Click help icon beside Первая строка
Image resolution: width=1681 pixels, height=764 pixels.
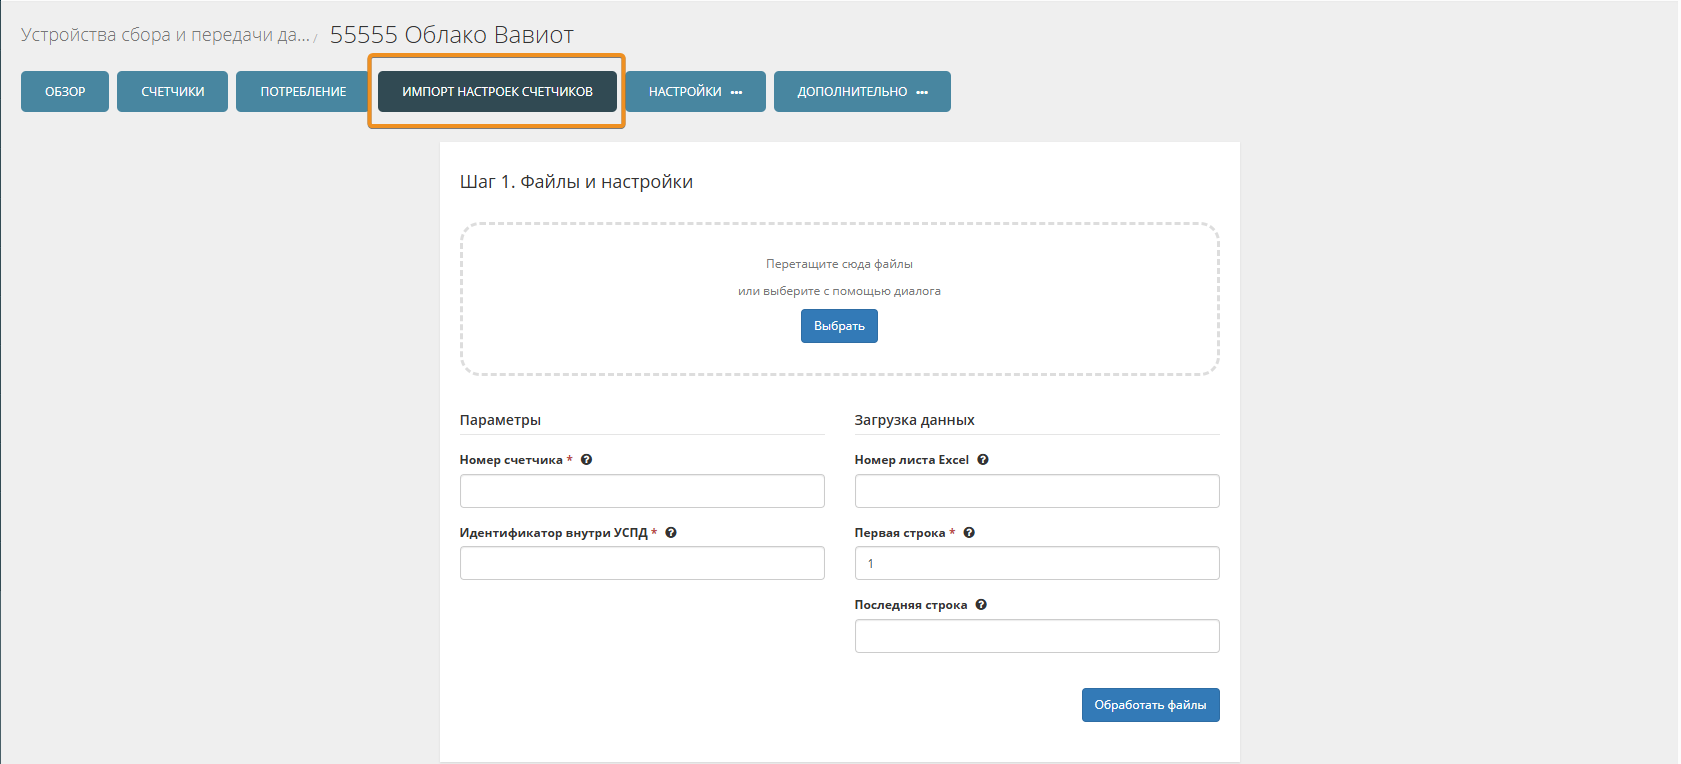coord(969,533)
